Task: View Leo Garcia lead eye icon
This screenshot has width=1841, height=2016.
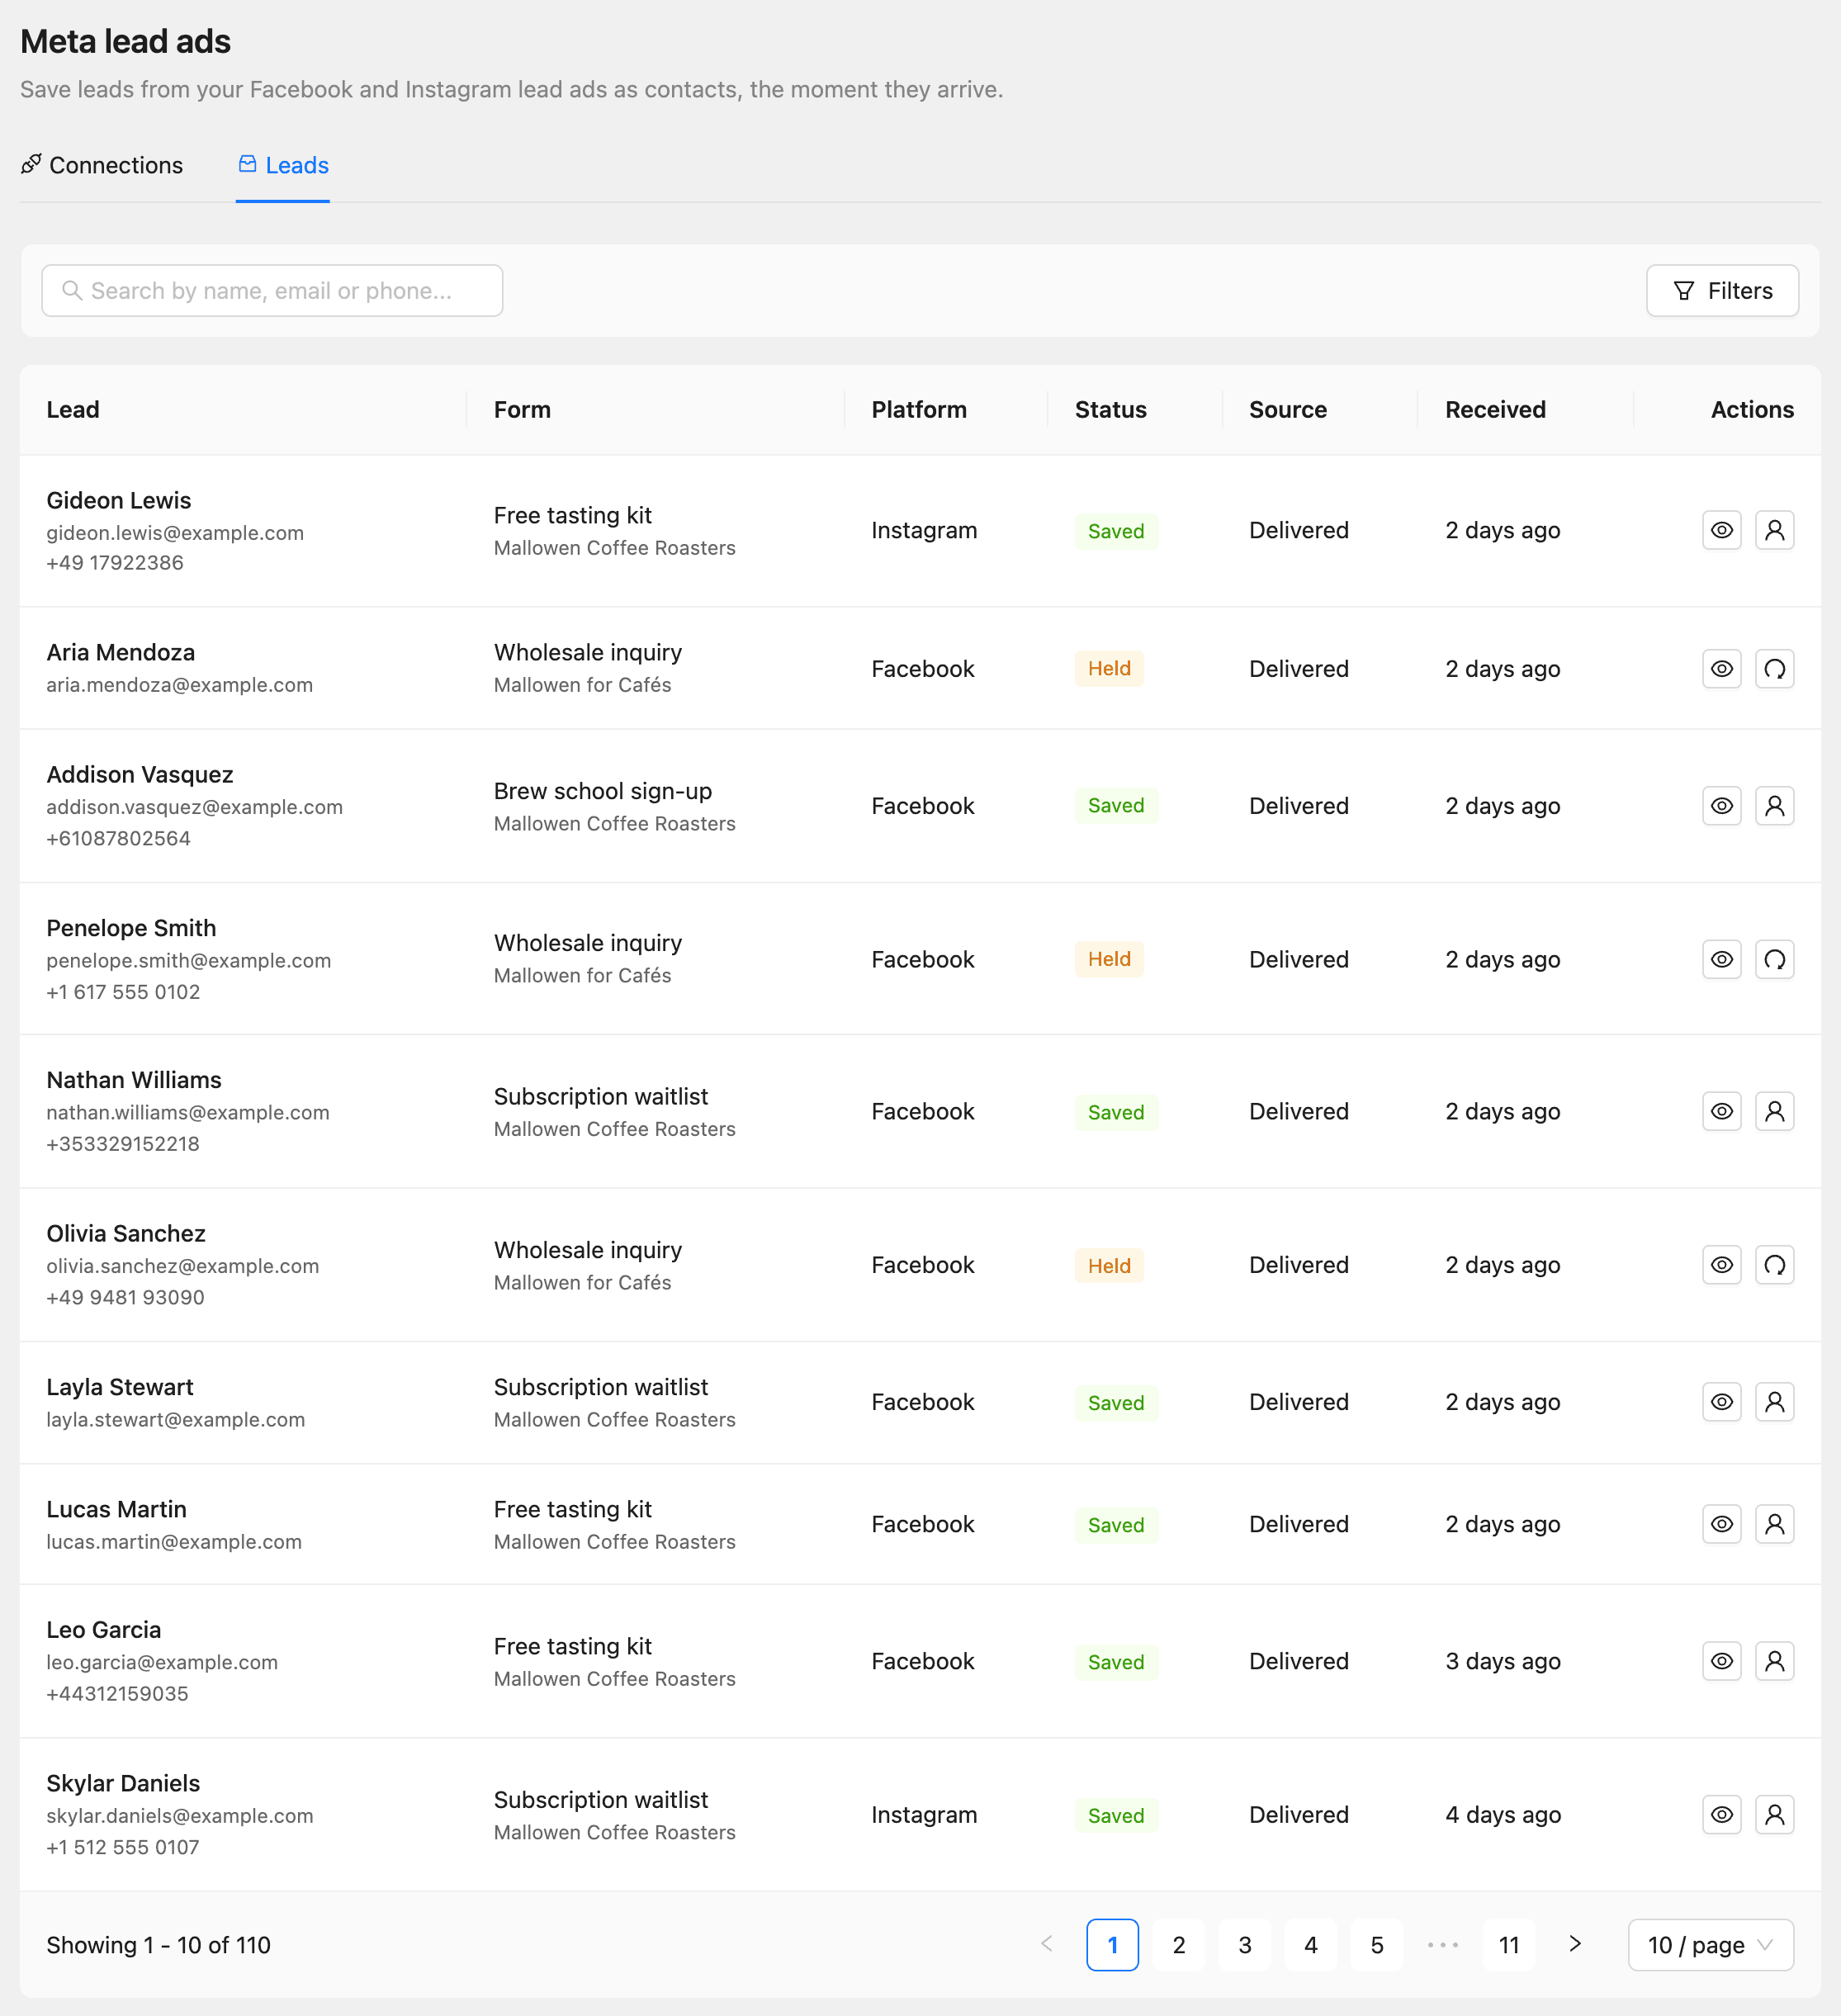Action: 1721,1661
